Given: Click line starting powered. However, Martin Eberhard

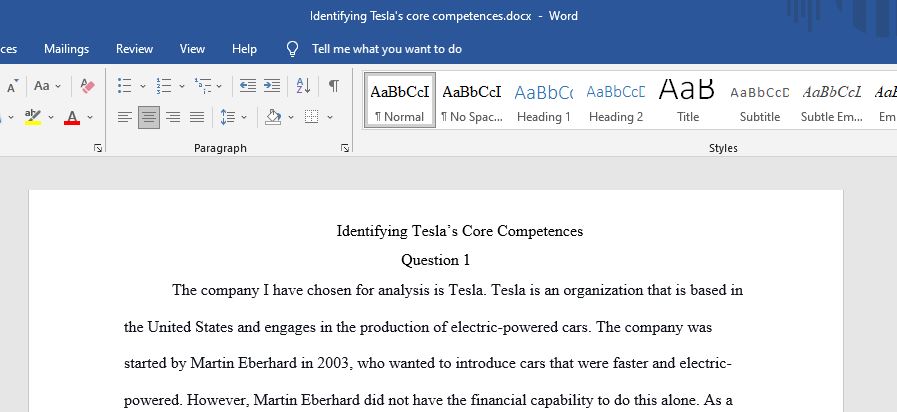Looking at the screenshot, I should tap(428, 400).
